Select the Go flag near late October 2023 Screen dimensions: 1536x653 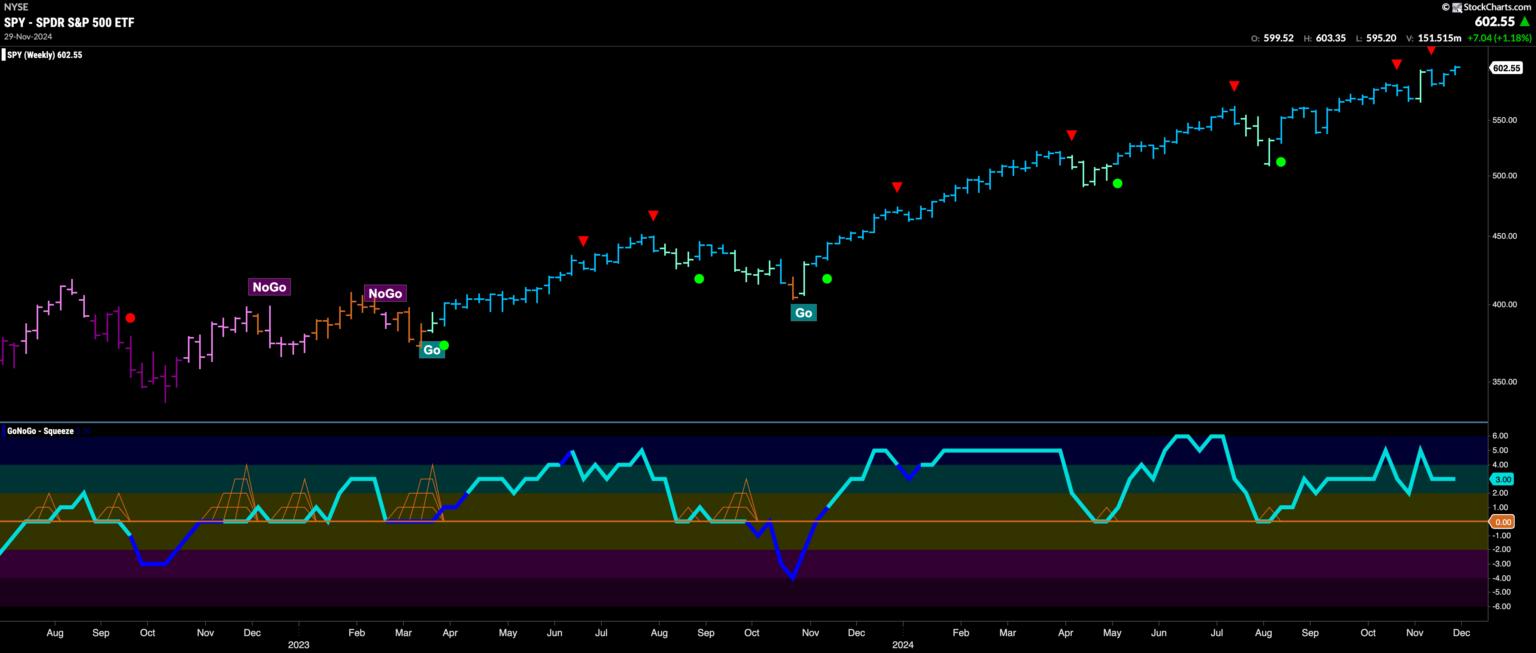(803, 312)
